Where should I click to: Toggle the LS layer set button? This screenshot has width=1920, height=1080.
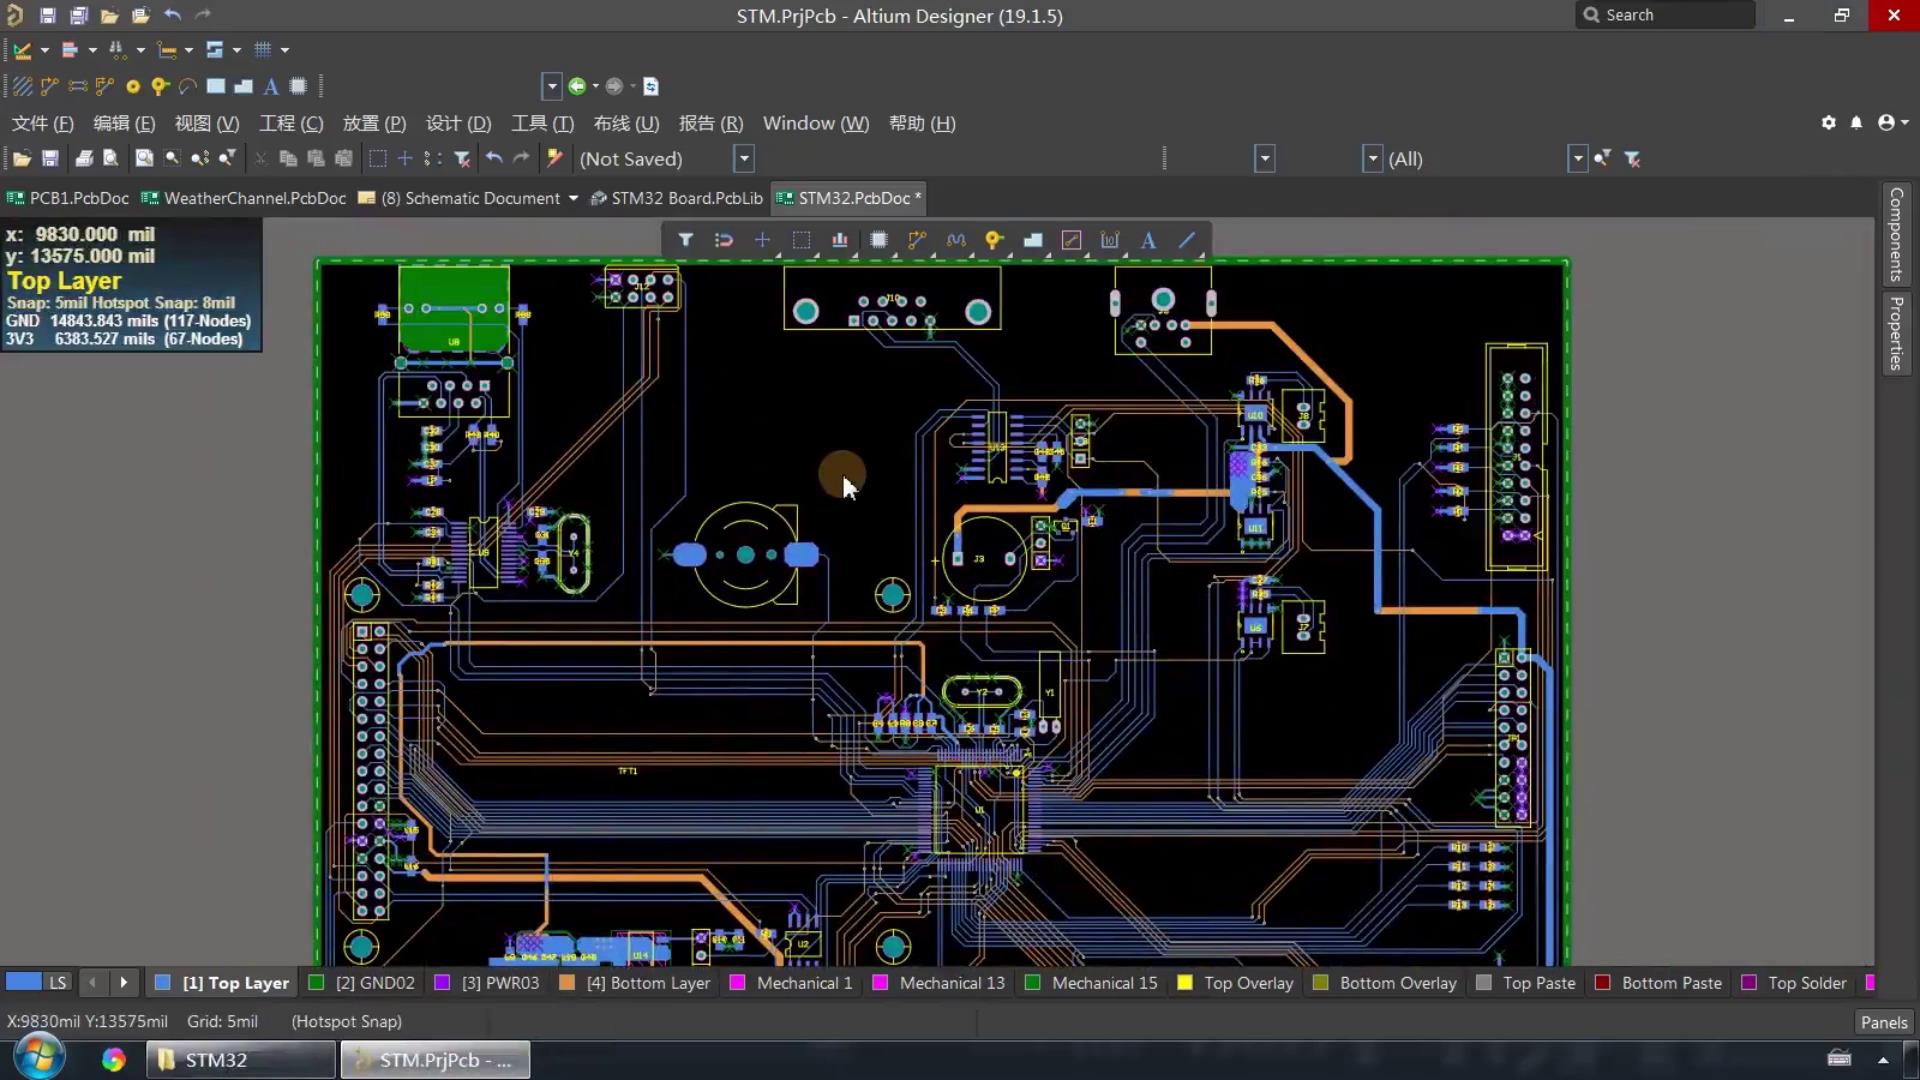coord(58,983)
